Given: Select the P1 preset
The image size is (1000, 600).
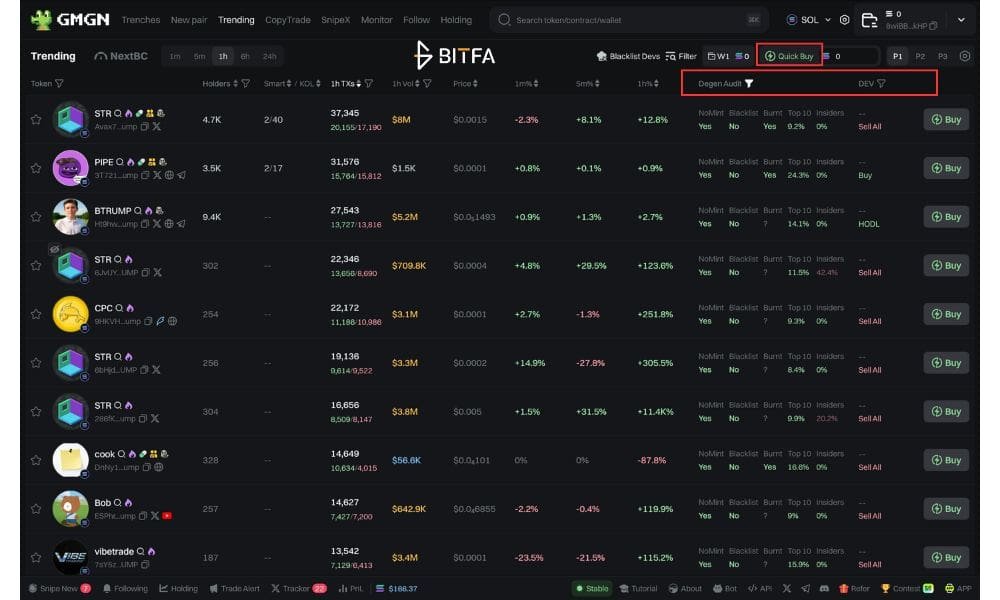Looking at the screenshot, I should point(897,56).
